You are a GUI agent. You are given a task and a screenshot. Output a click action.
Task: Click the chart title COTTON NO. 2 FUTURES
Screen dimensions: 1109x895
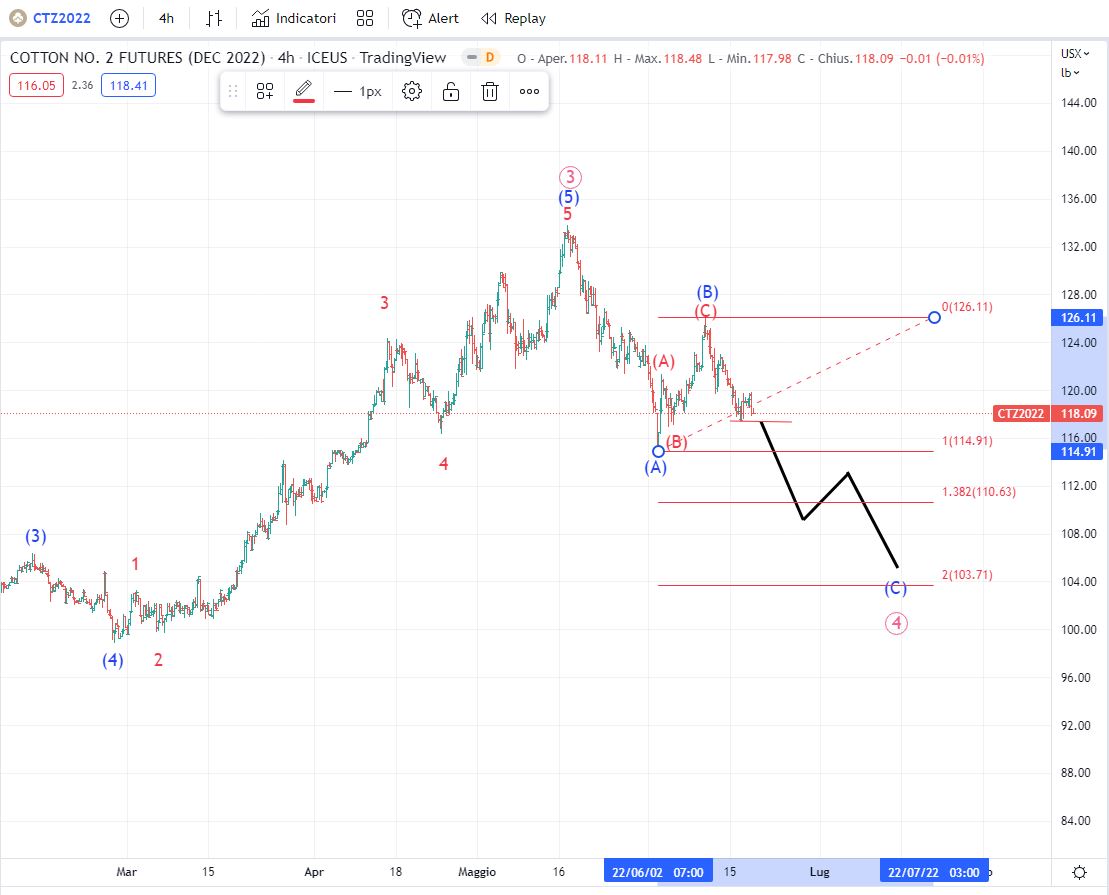coord(138,58)
